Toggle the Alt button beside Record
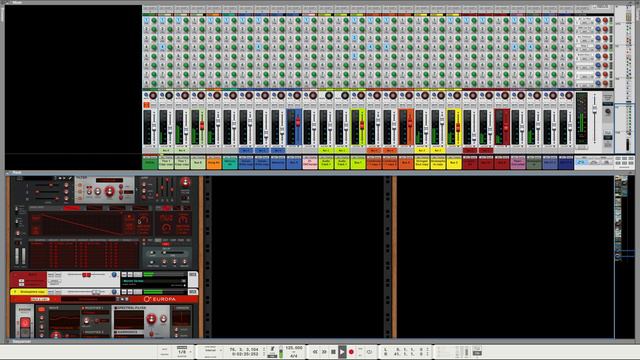Viewport: 640px width, 360px height. (360, 355)
